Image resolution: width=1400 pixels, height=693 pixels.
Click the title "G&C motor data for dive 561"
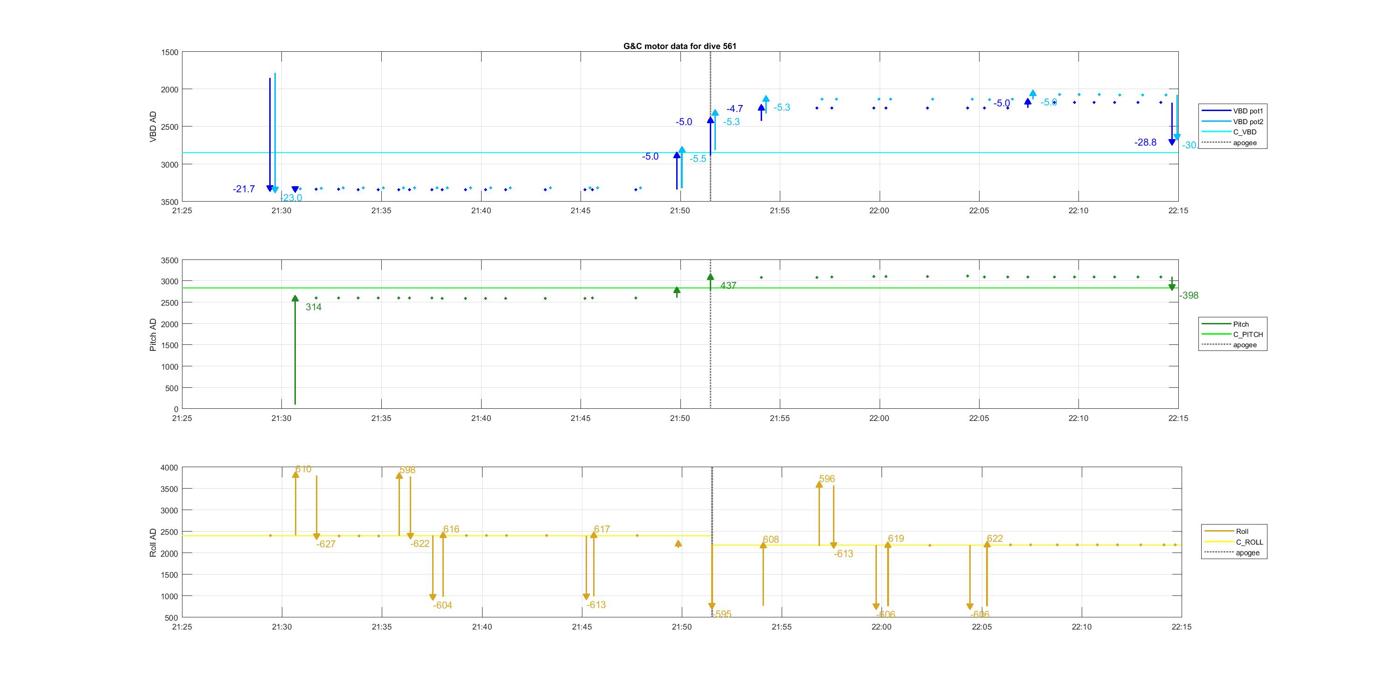tap(680, 47)
